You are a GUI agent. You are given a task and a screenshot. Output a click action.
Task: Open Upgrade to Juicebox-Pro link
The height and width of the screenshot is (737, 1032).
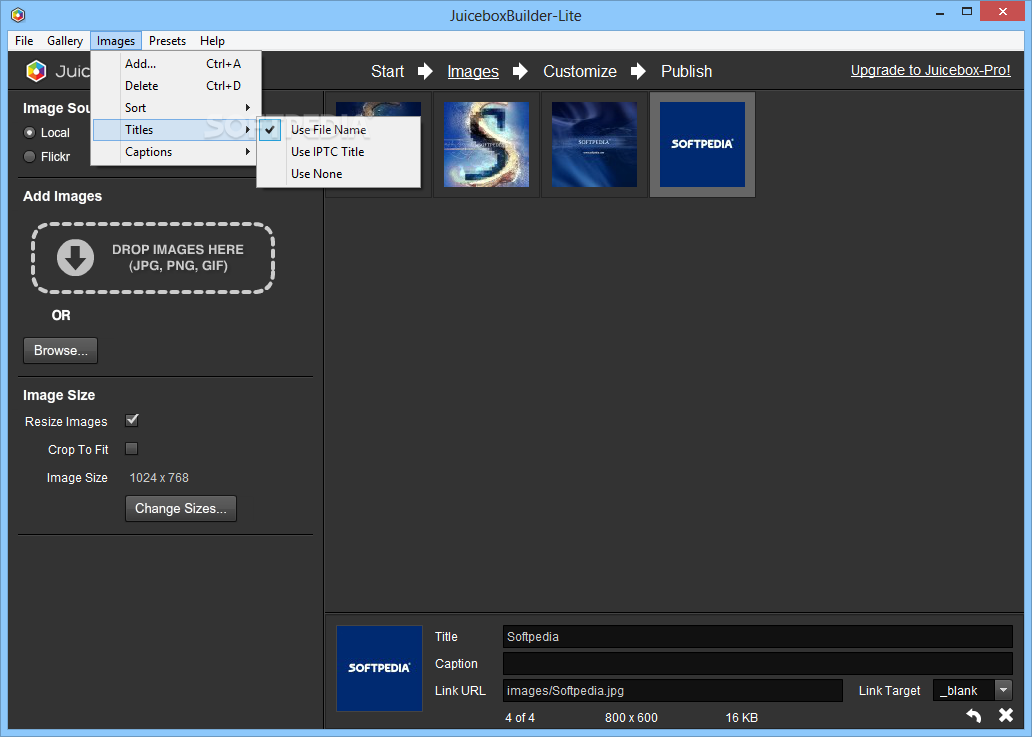[x=930, y=70]
